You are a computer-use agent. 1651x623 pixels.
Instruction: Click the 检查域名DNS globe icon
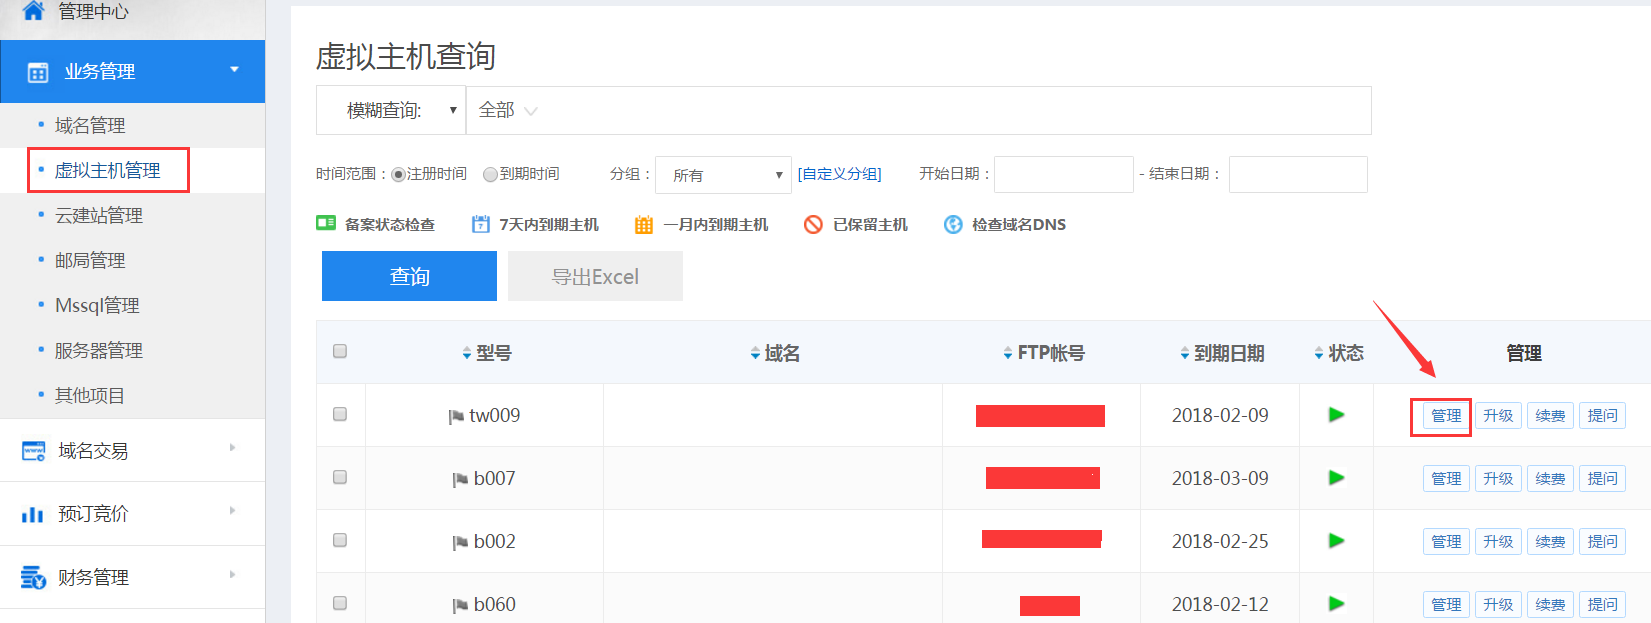coord(953,224)
